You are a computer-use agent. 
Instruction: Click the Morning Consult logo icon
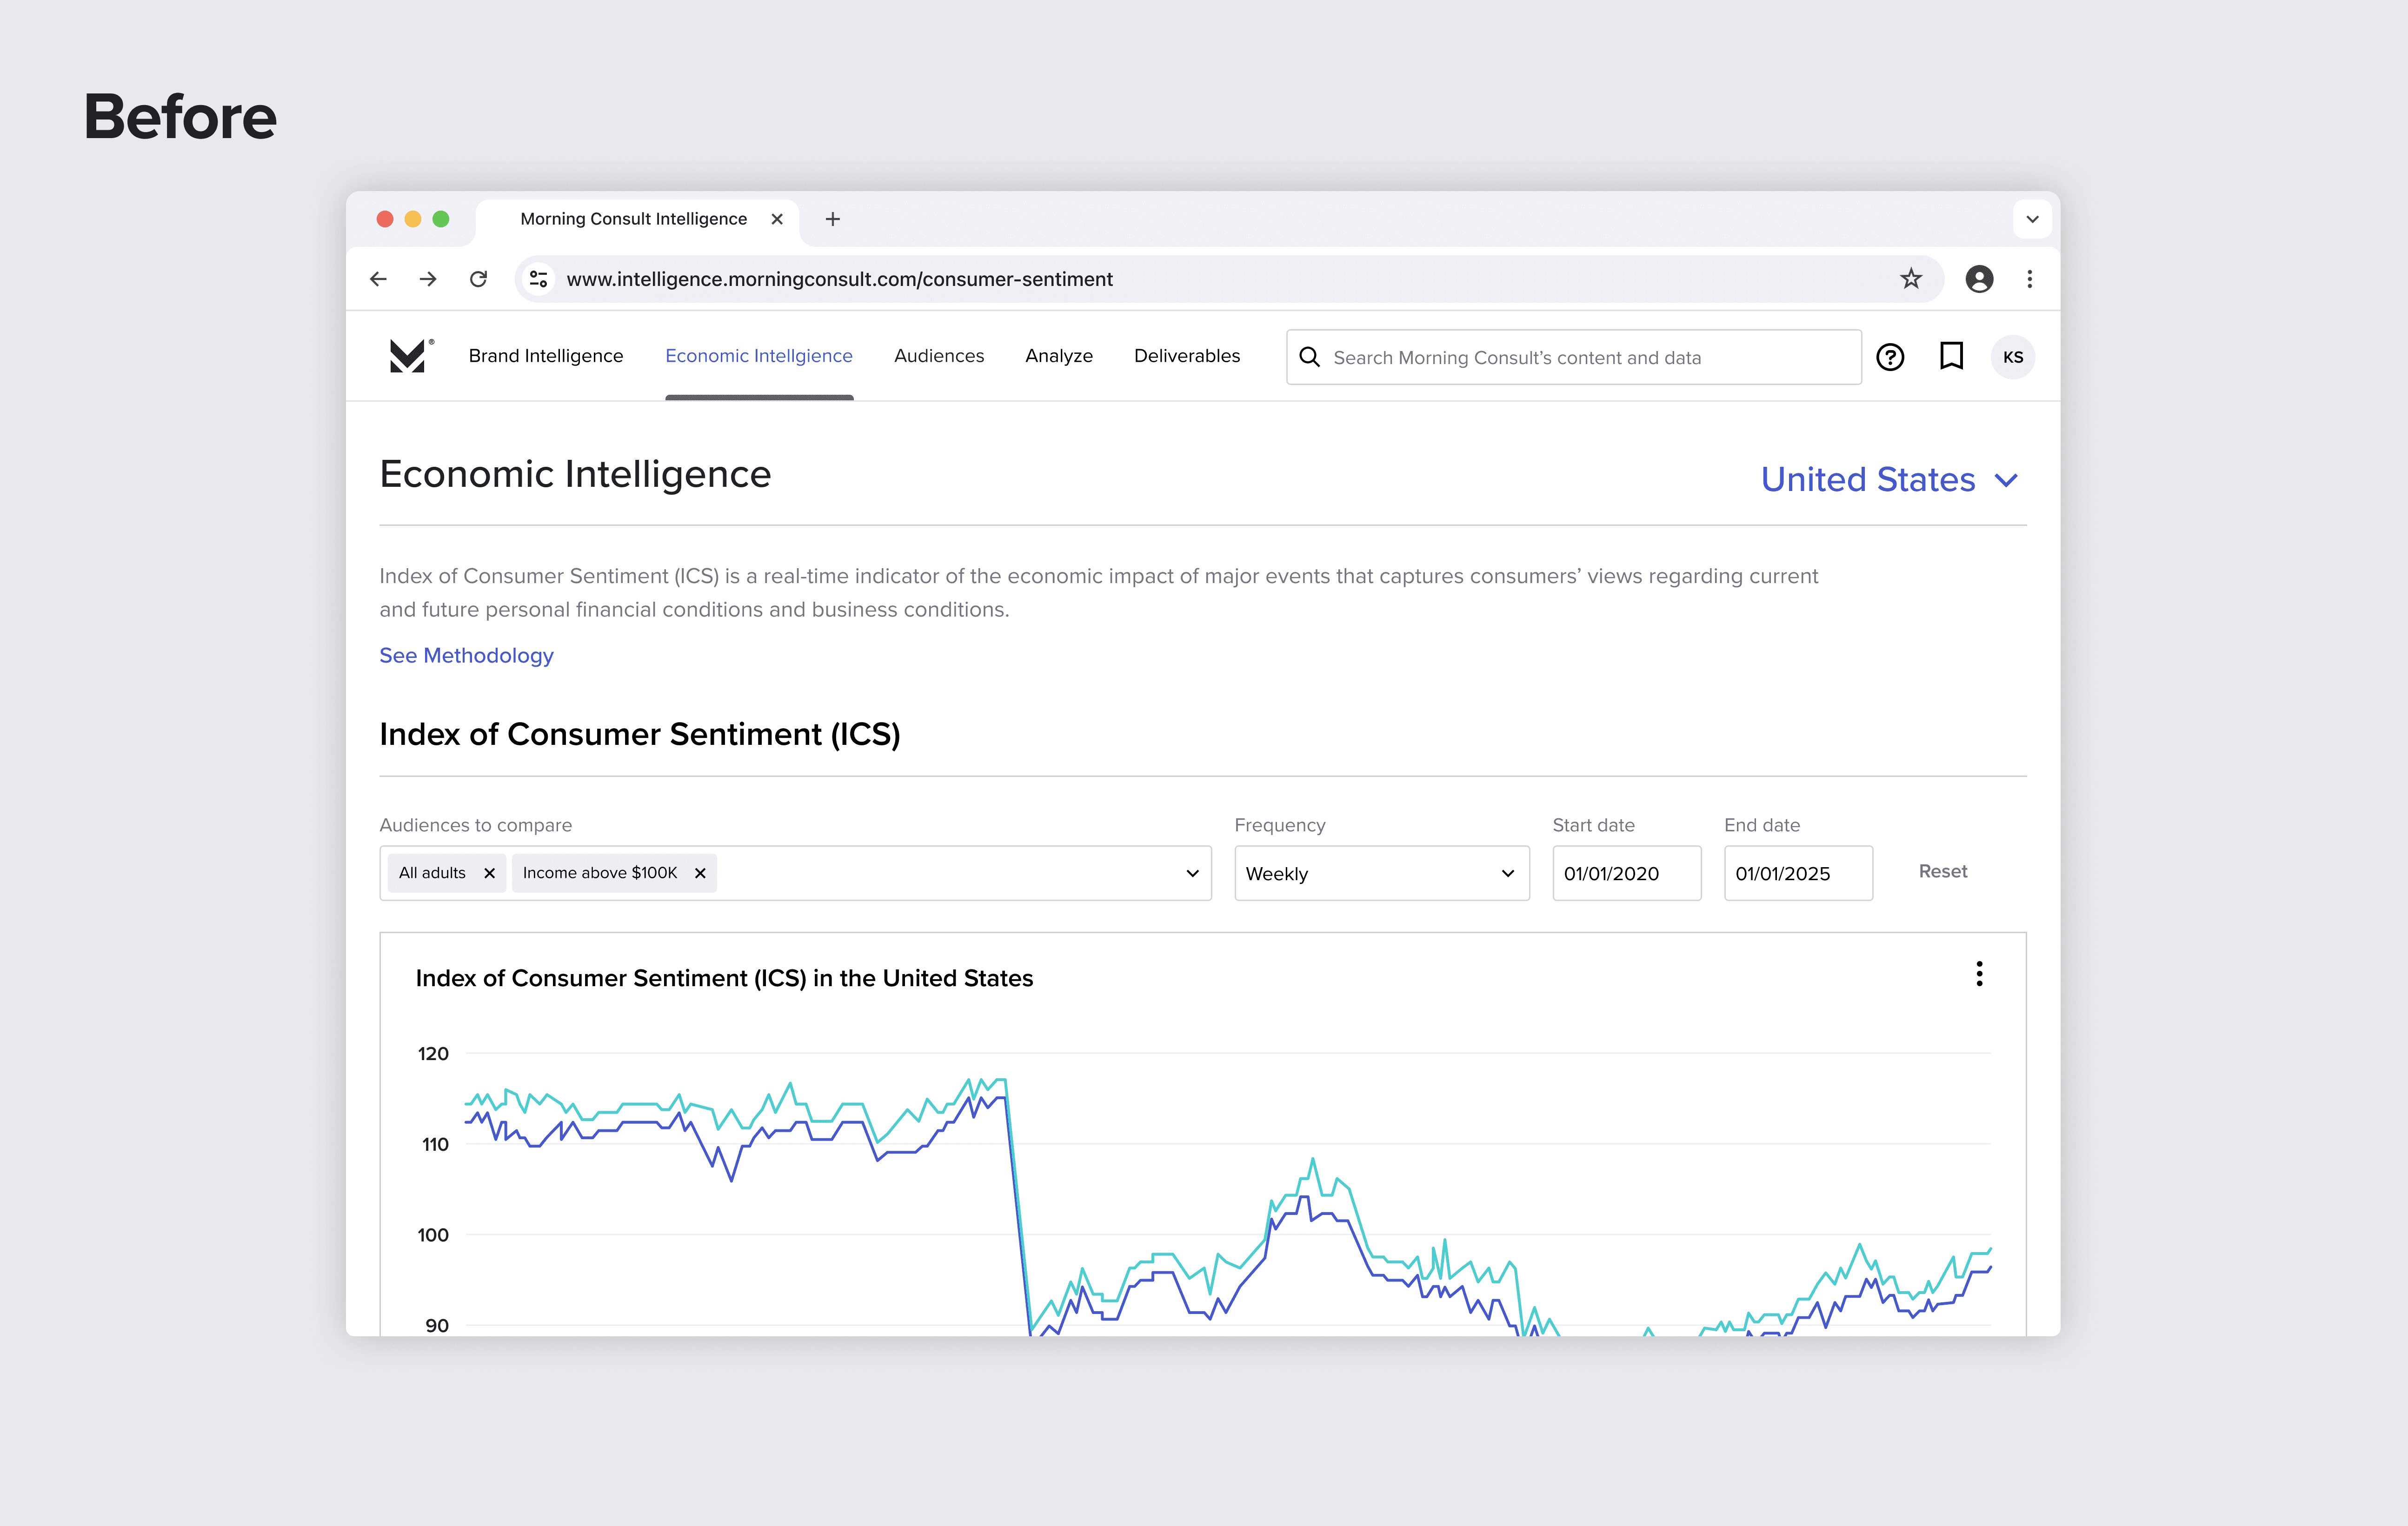pos(408,356)
